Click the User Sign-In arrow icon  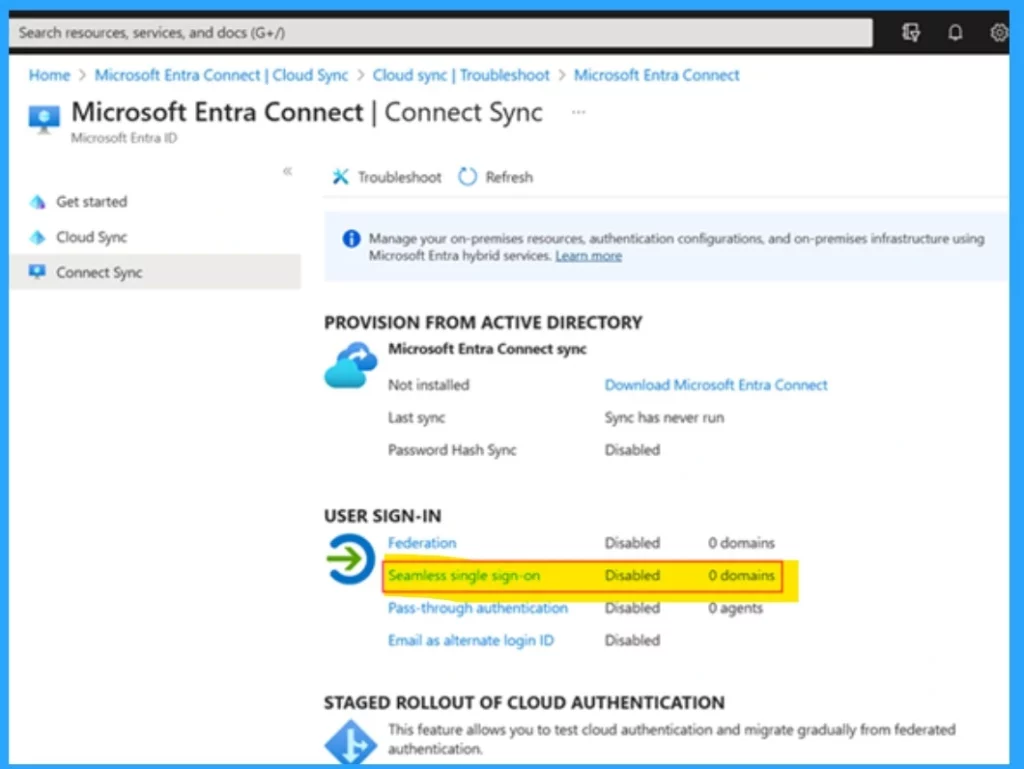click(350, 559)
